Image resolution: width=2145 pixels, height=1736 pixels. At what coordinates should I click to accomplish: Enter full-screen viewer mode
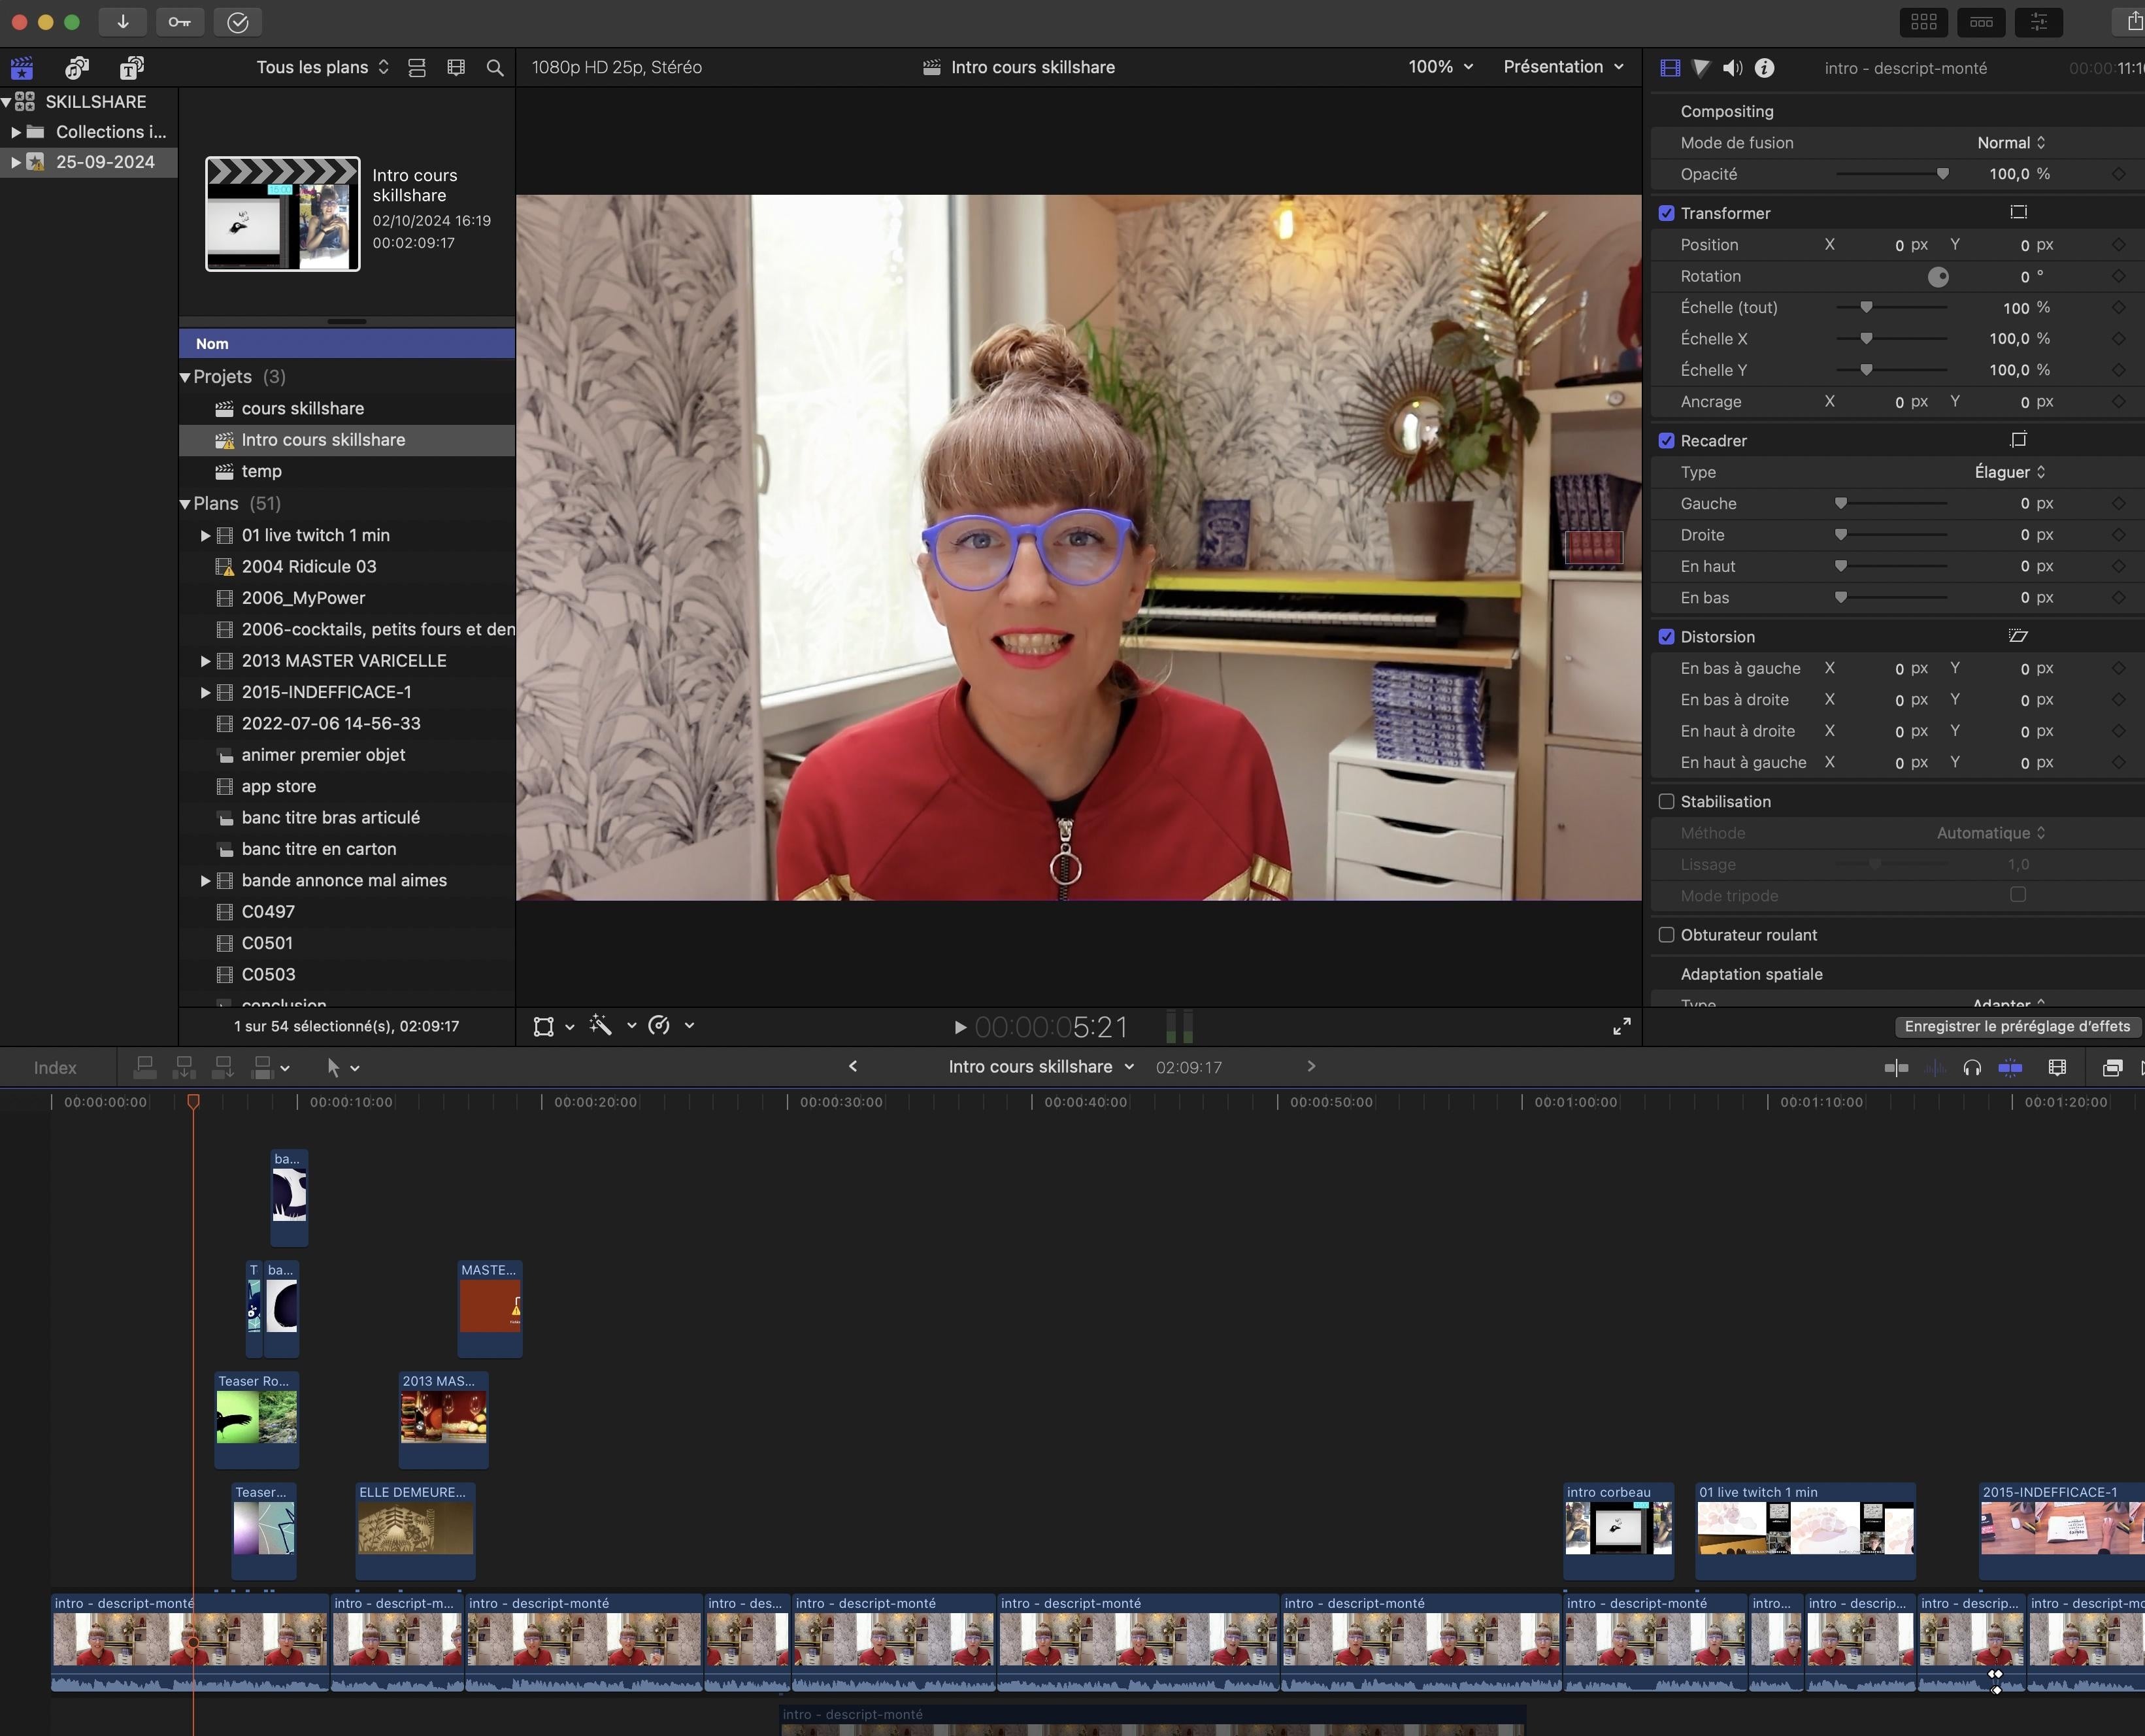(x=1622, y=1027)
